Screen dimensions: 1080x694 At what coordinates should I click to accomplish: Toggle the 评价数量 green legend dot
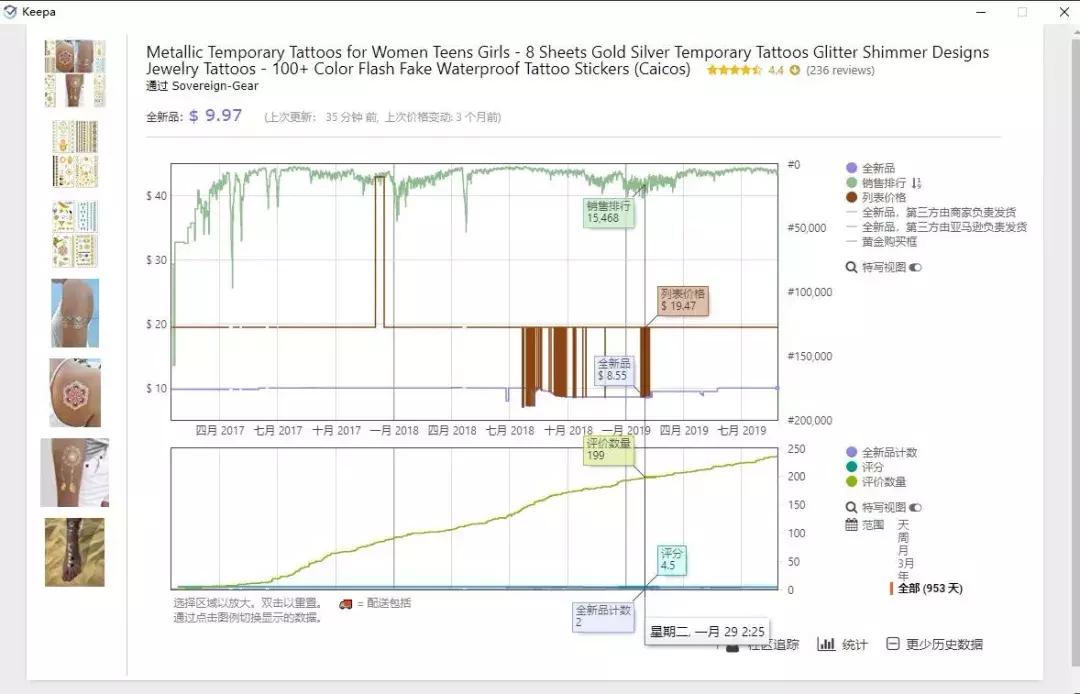pyautogui.click(x=851, y=482)
